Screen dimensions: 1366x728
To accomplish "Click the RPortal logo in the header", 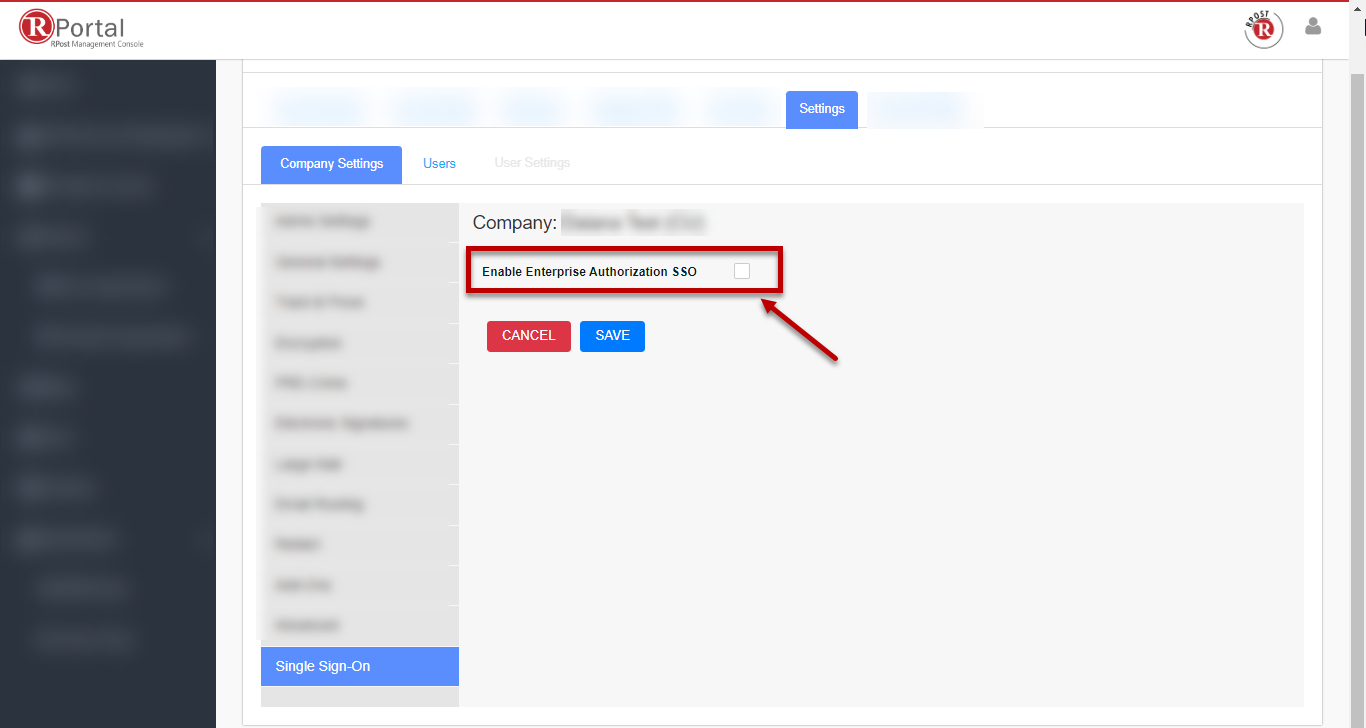I will [x=82, y=29].
